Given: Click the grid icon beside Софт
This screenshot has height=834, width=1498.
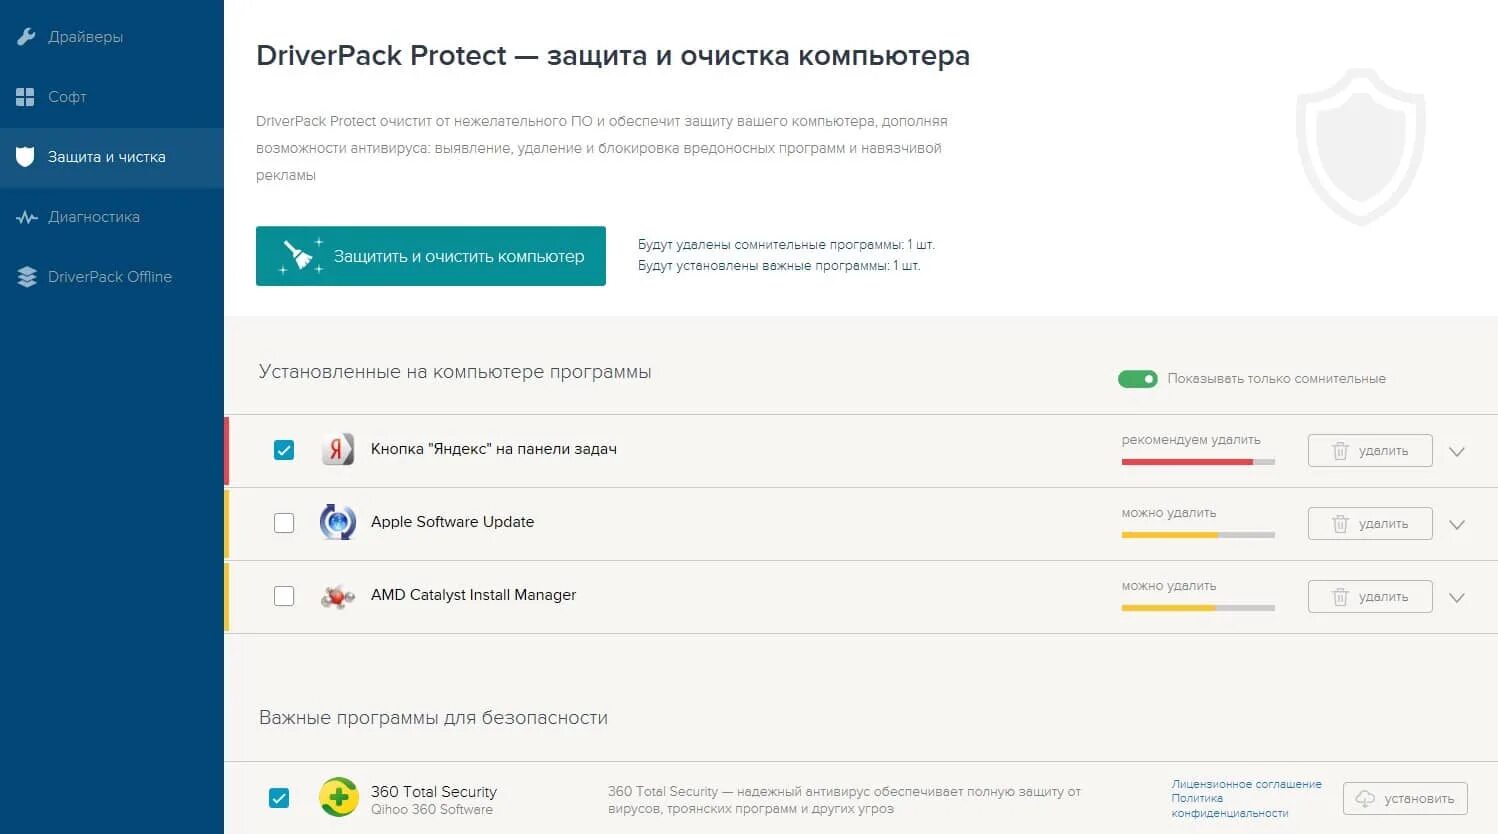Looking at the screenshot, I should pyautogui.click(x=26, y=97).
